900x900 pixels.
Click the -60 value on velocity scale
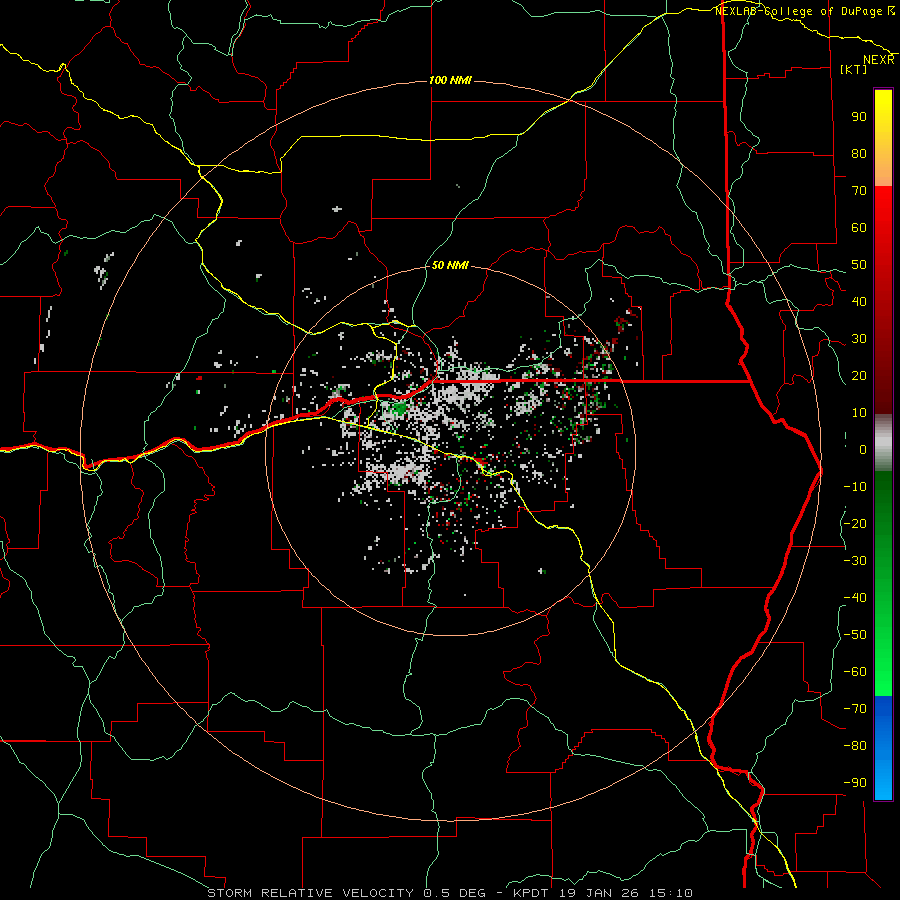855,672
